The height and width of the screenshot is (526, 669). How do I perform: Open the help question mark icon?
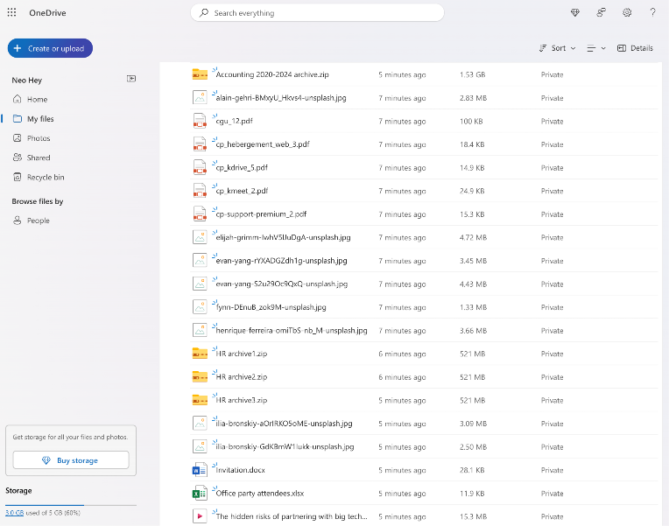[x=652, y=13]
